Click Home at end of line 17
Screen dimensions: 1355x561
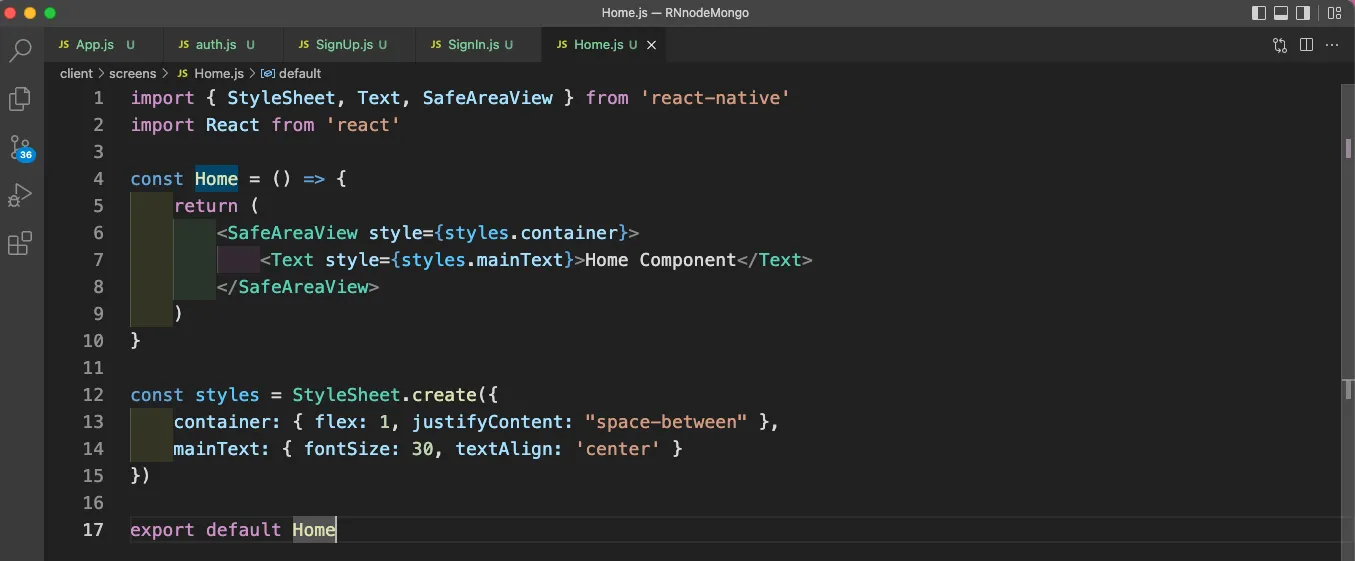[314, 530]
